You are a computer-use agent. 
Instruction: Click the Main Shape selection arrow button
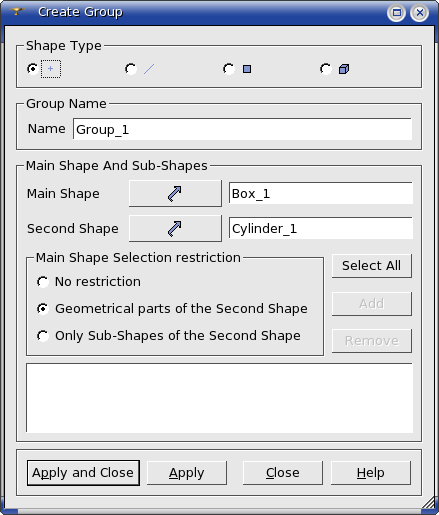[175, 194]
